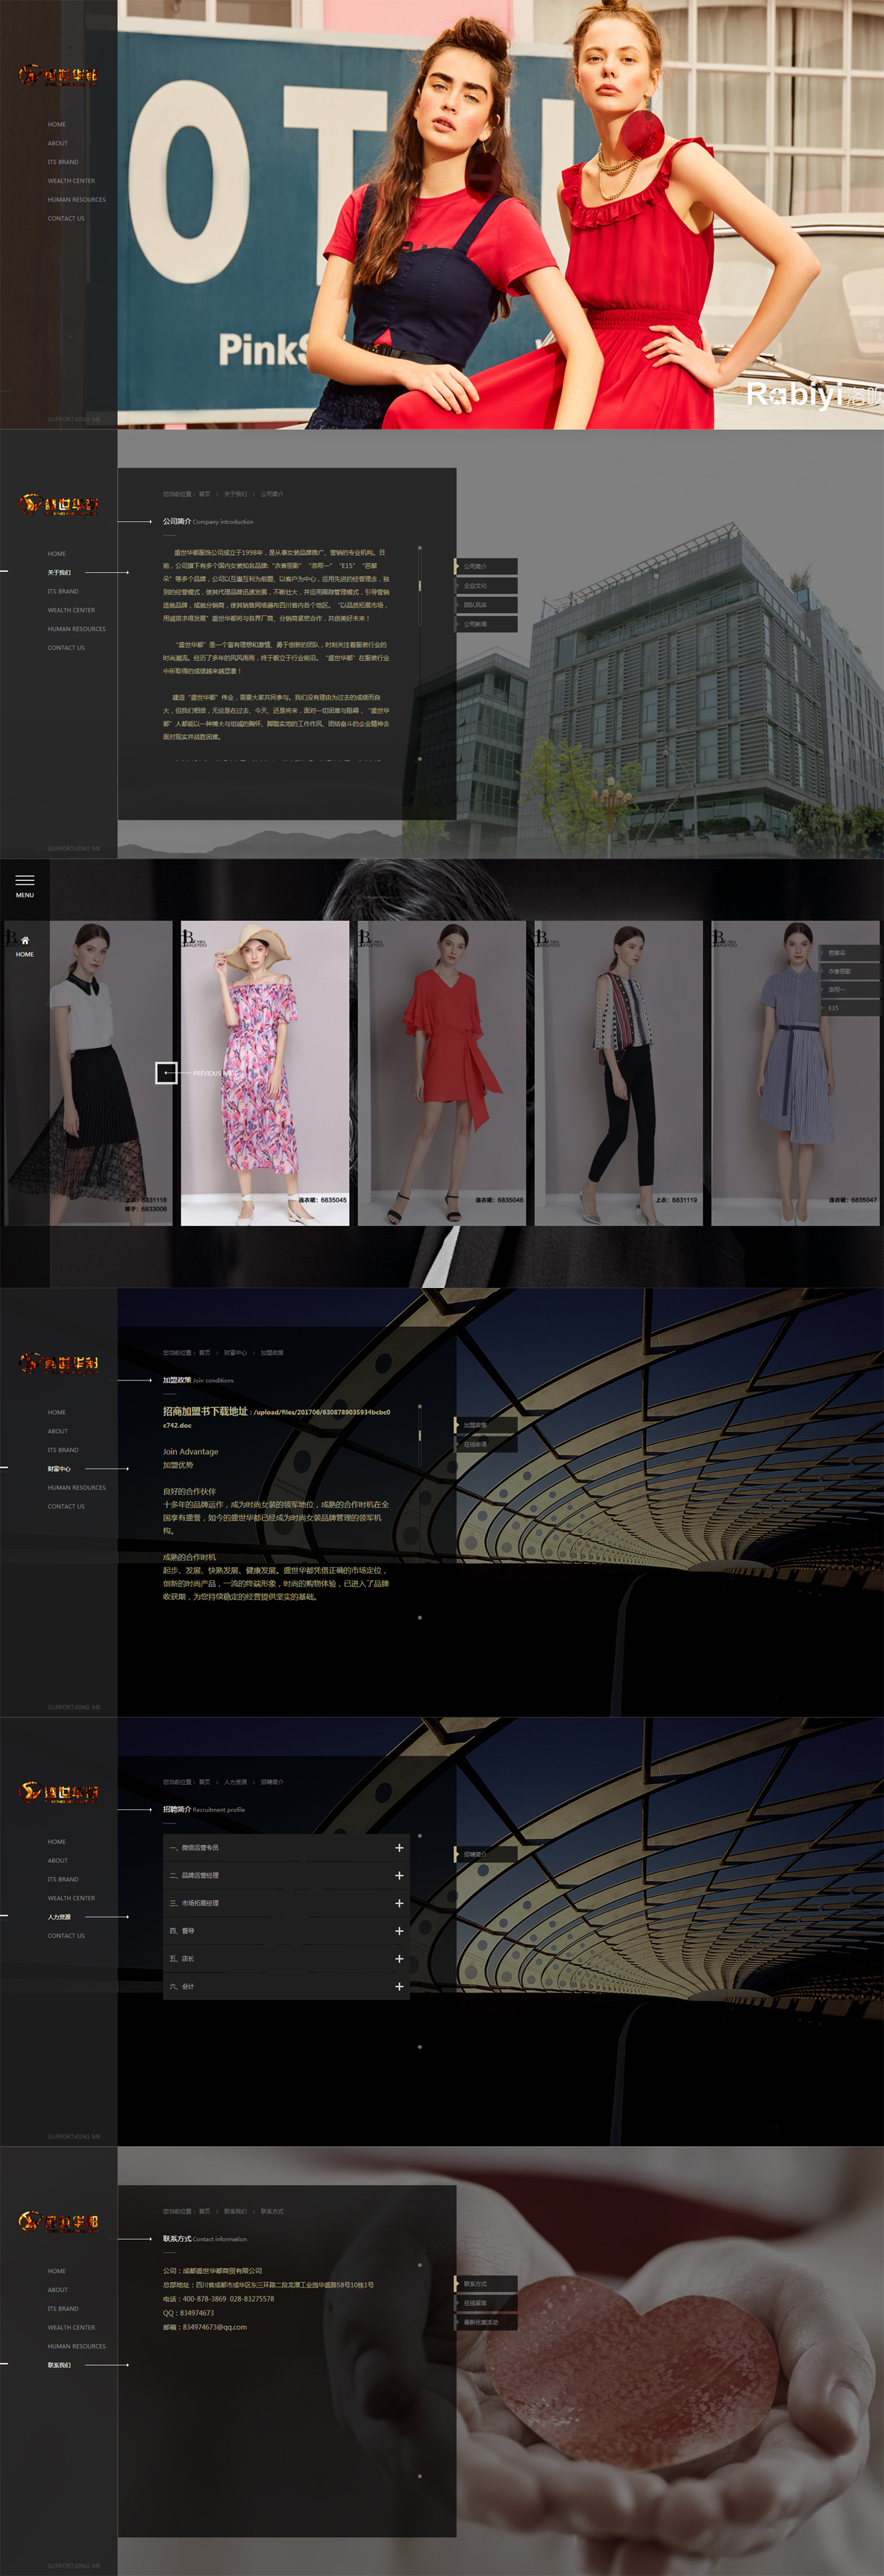The width and height of the screenshot is (884, 2576).
Task: Open ABOUT in the top banner navigation
Action: (x=58, y=143)
